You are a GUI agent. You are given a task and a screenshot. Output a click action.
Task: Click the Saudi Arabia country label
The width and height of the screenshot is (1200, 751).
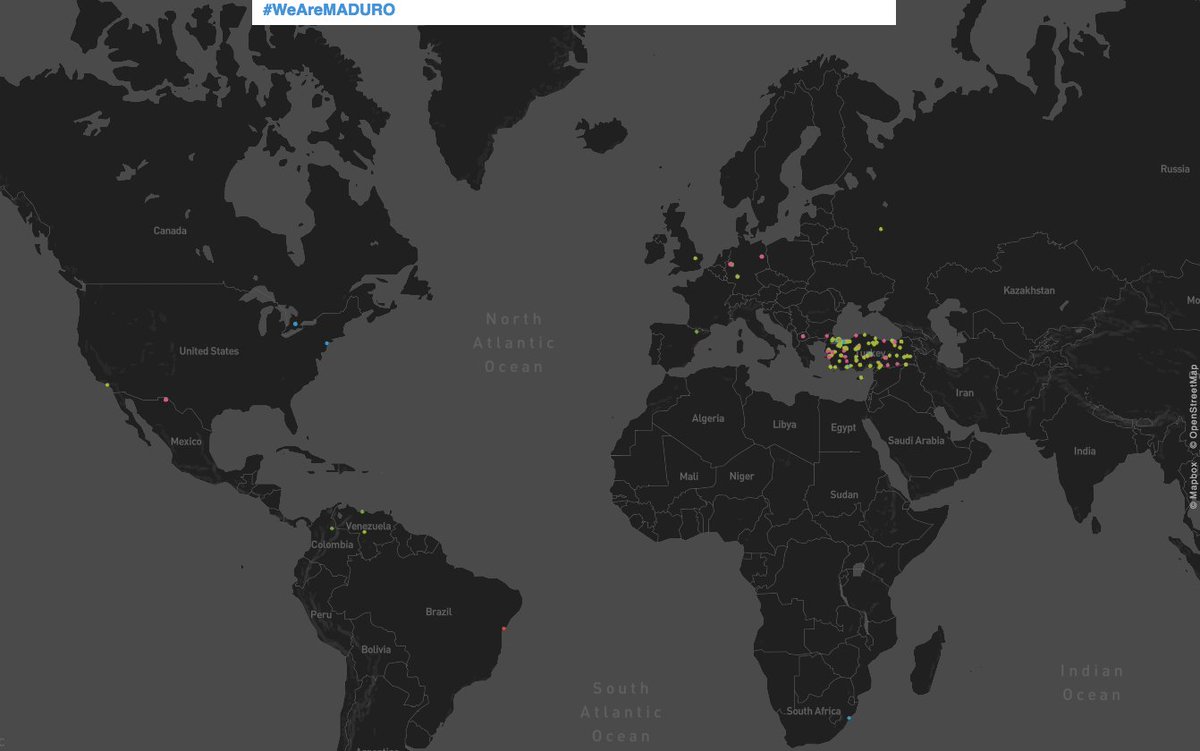coord(916,440)
